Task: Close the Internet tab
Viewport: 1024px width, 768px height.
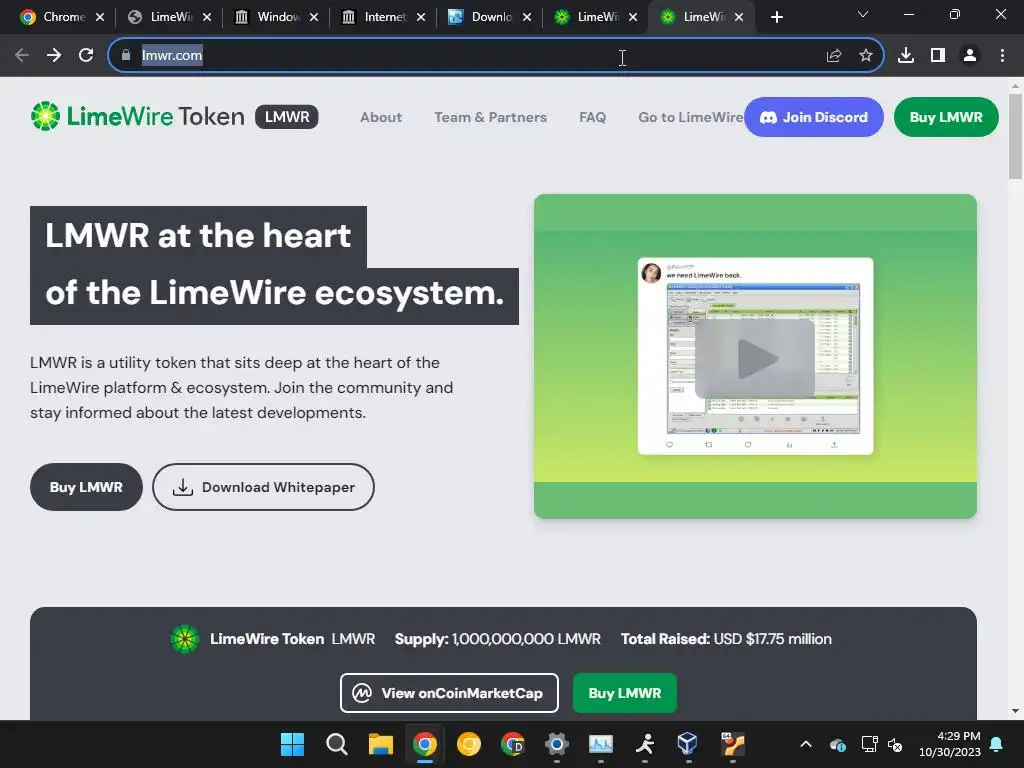Action: (421, 17)
